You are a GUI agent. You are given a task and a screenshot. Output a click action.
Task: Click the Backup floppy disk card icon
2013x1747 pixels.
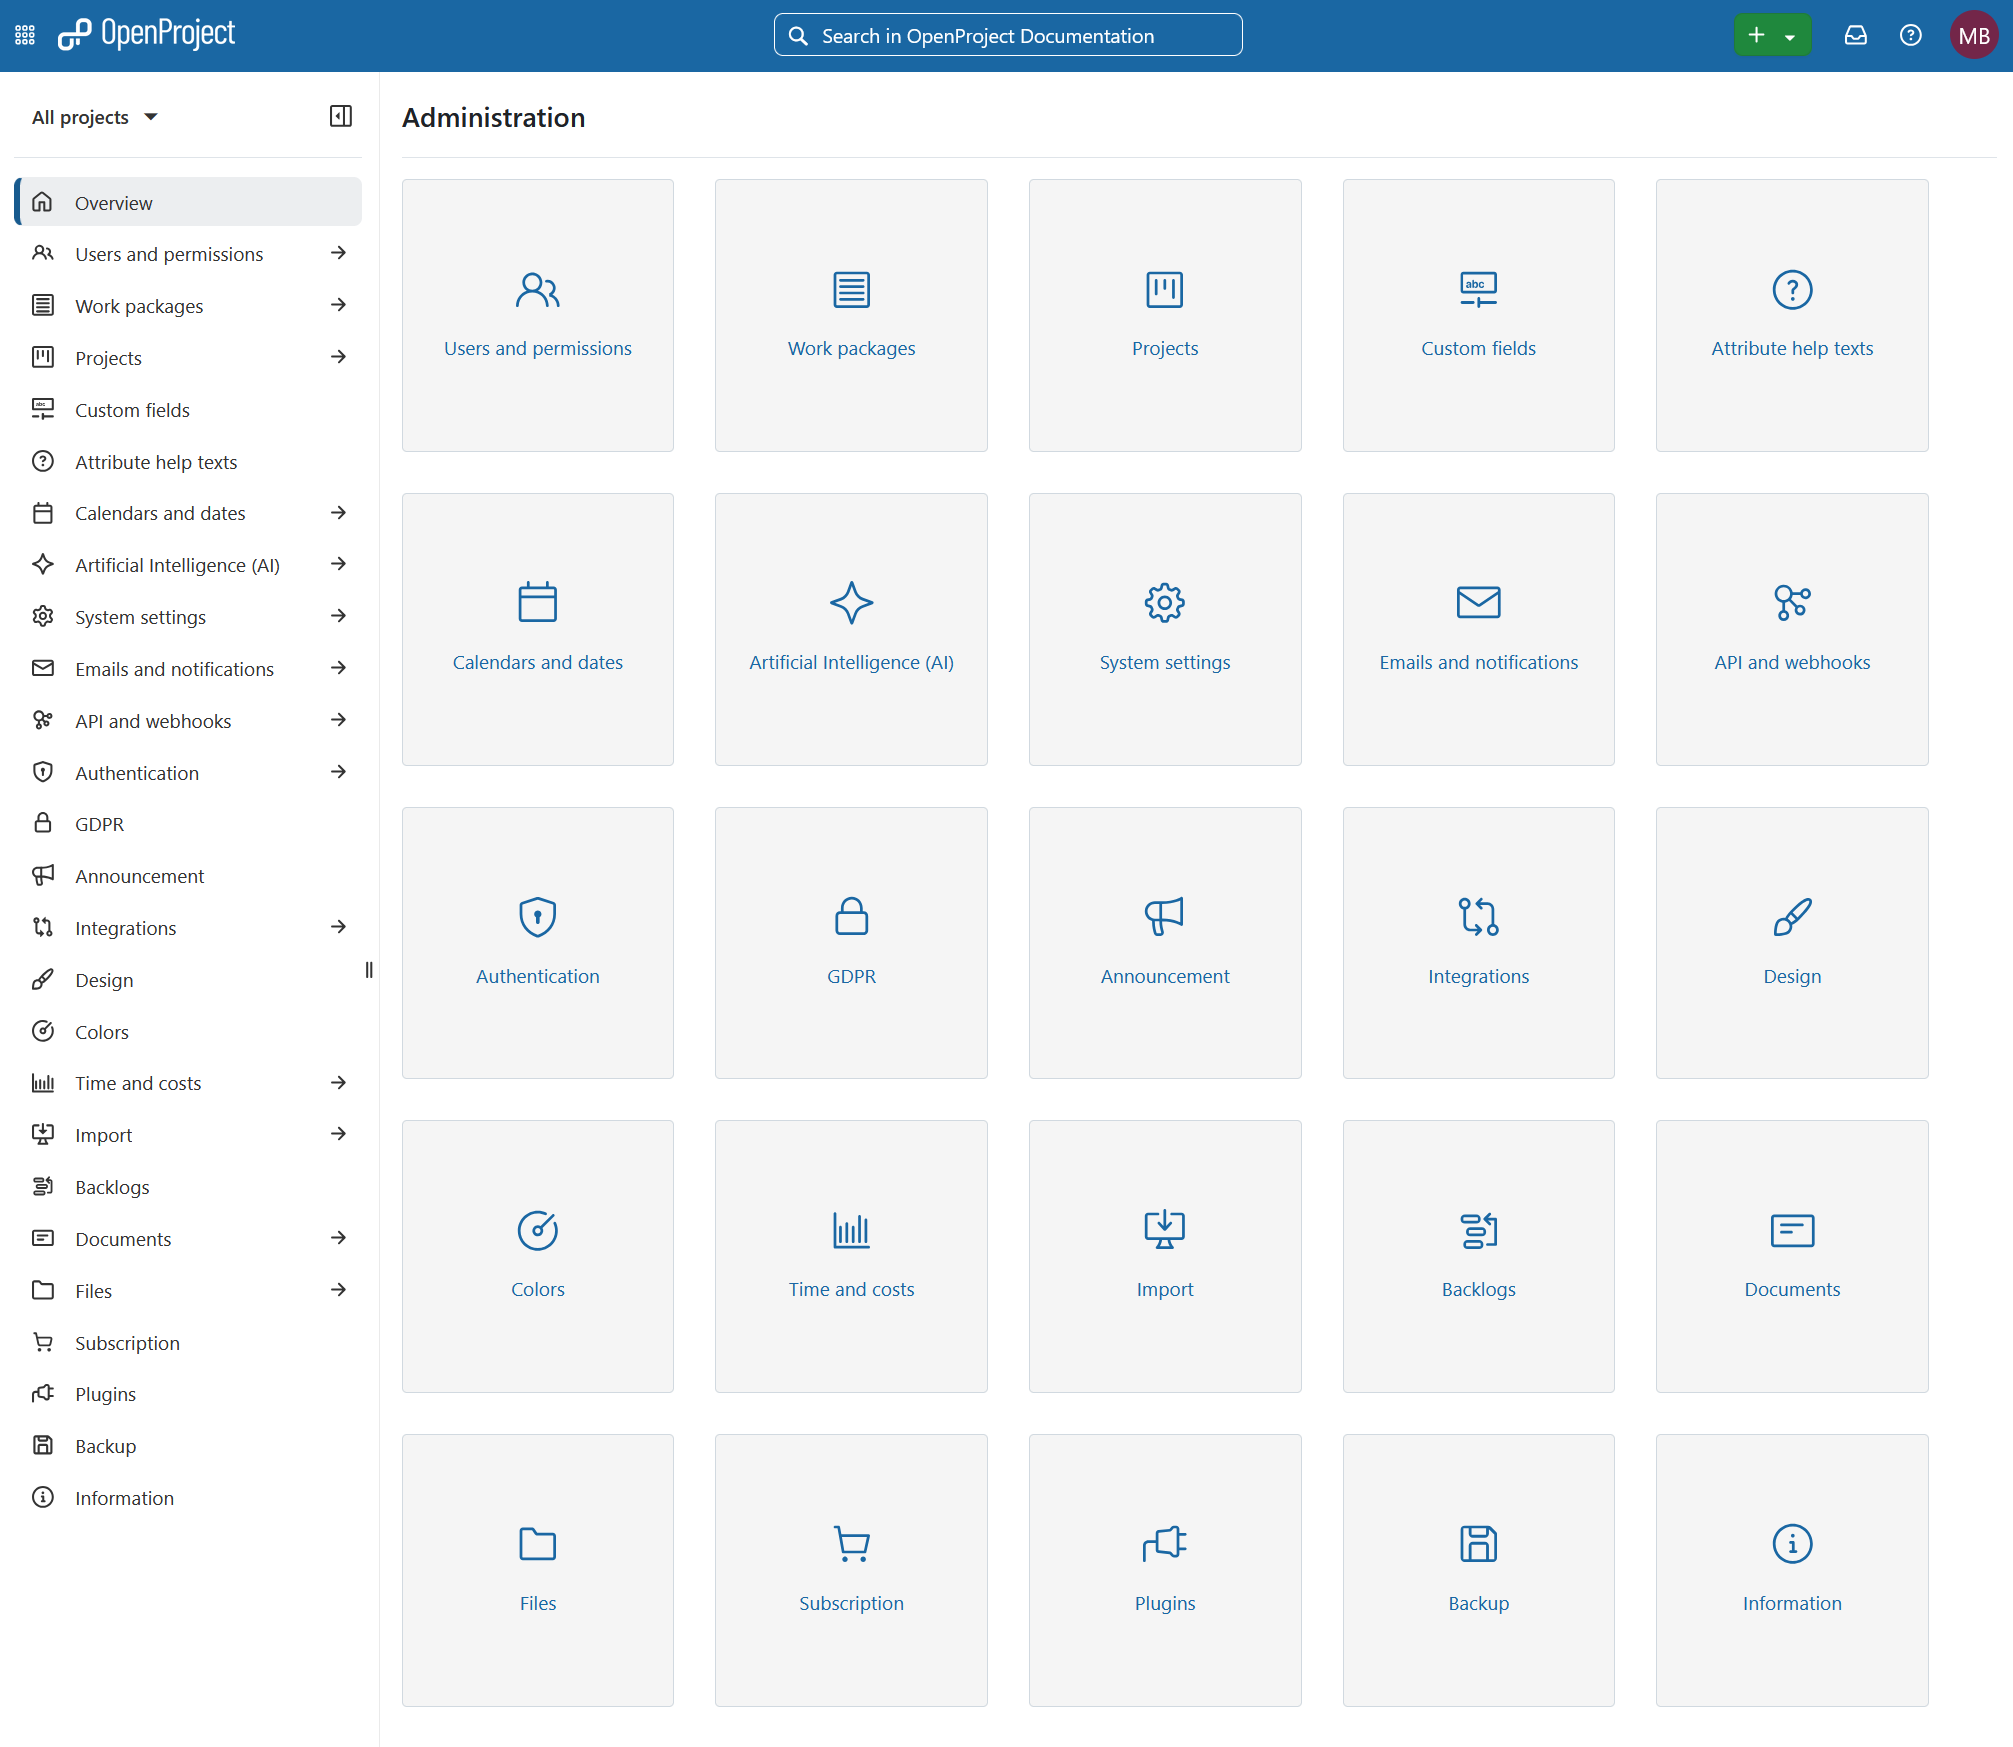[x=1479, y=1544]
